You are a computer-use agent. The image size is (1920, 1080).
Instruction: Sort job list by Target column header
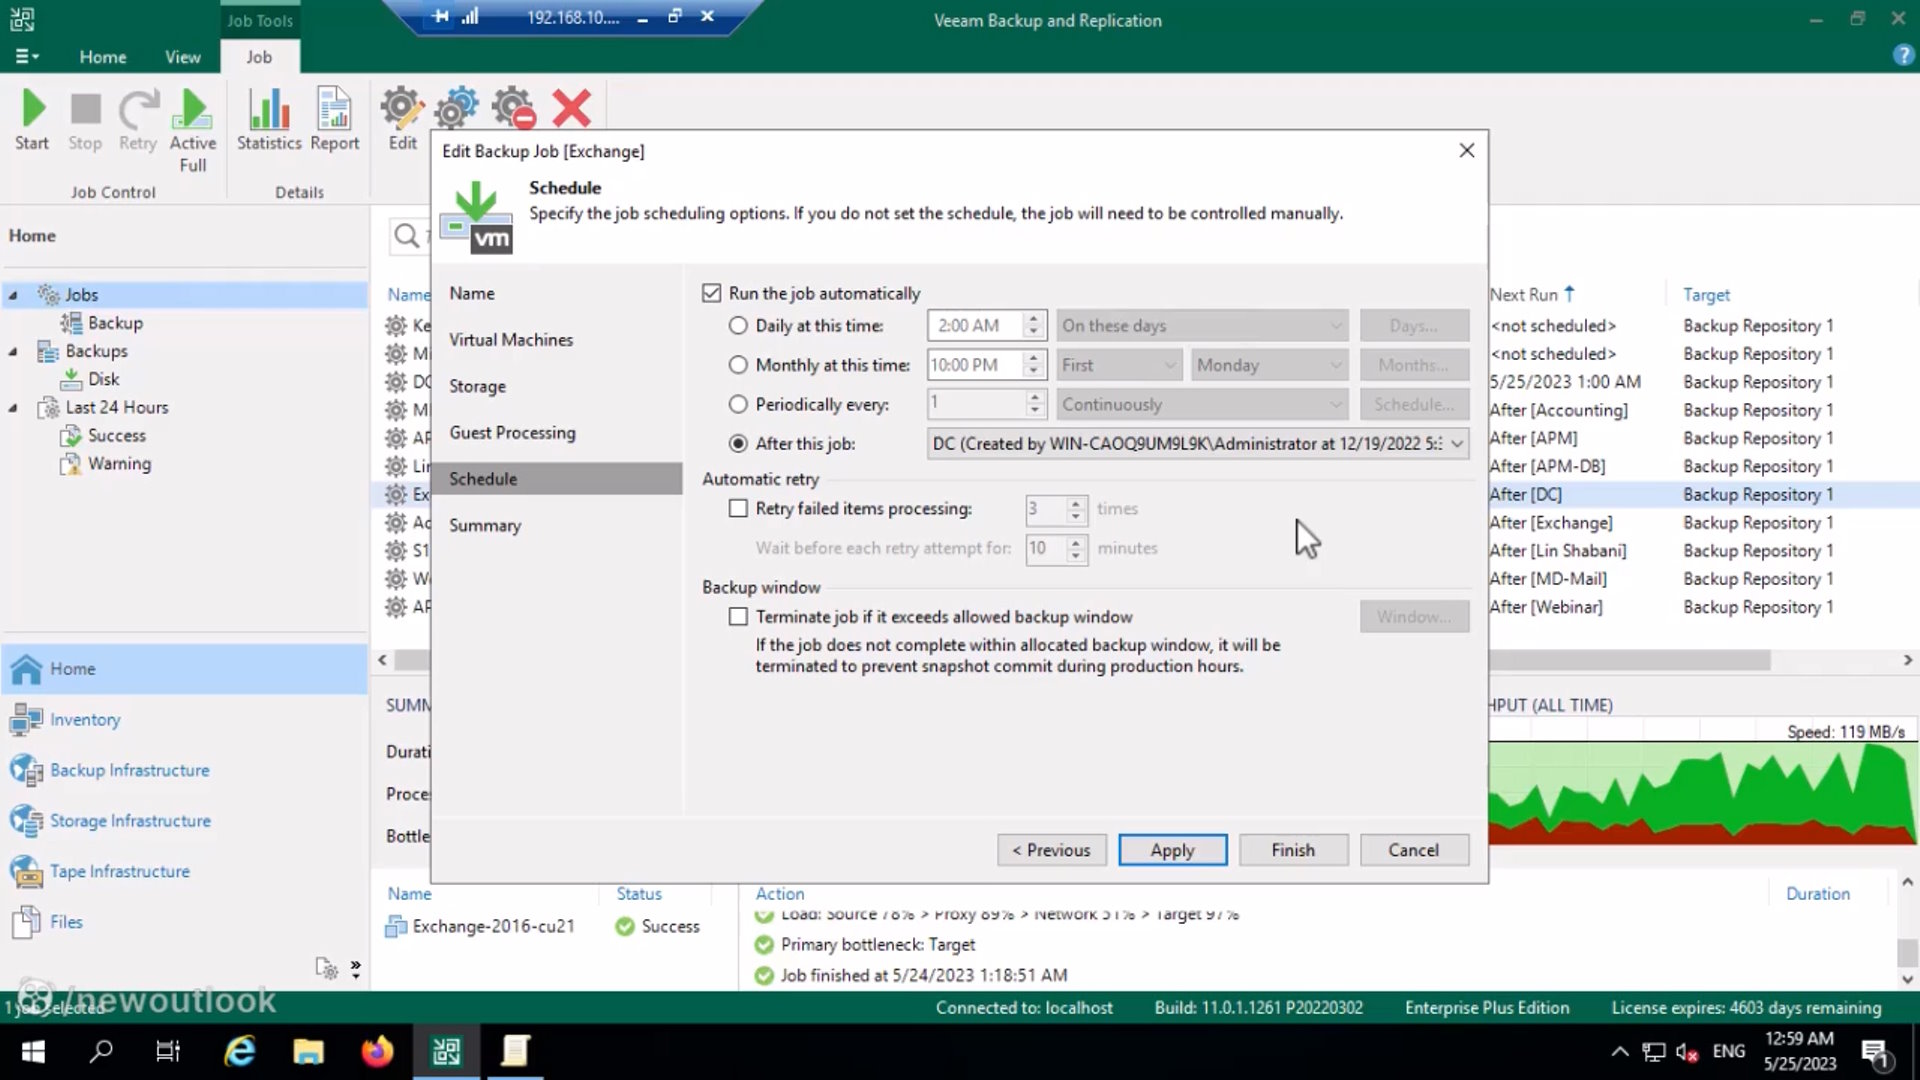tap(1706, 295)
